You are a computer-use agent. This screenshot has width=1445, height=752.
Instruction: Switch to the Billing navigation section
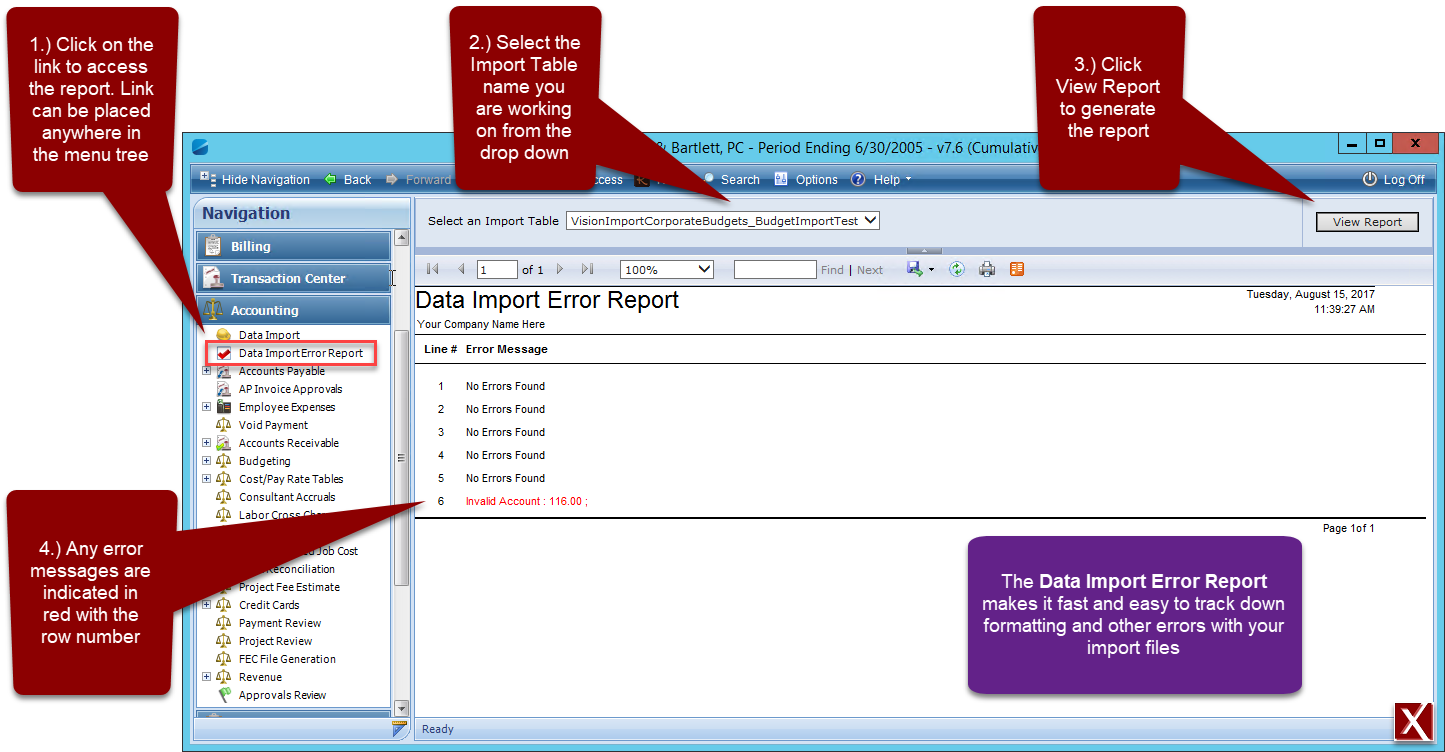293,245
